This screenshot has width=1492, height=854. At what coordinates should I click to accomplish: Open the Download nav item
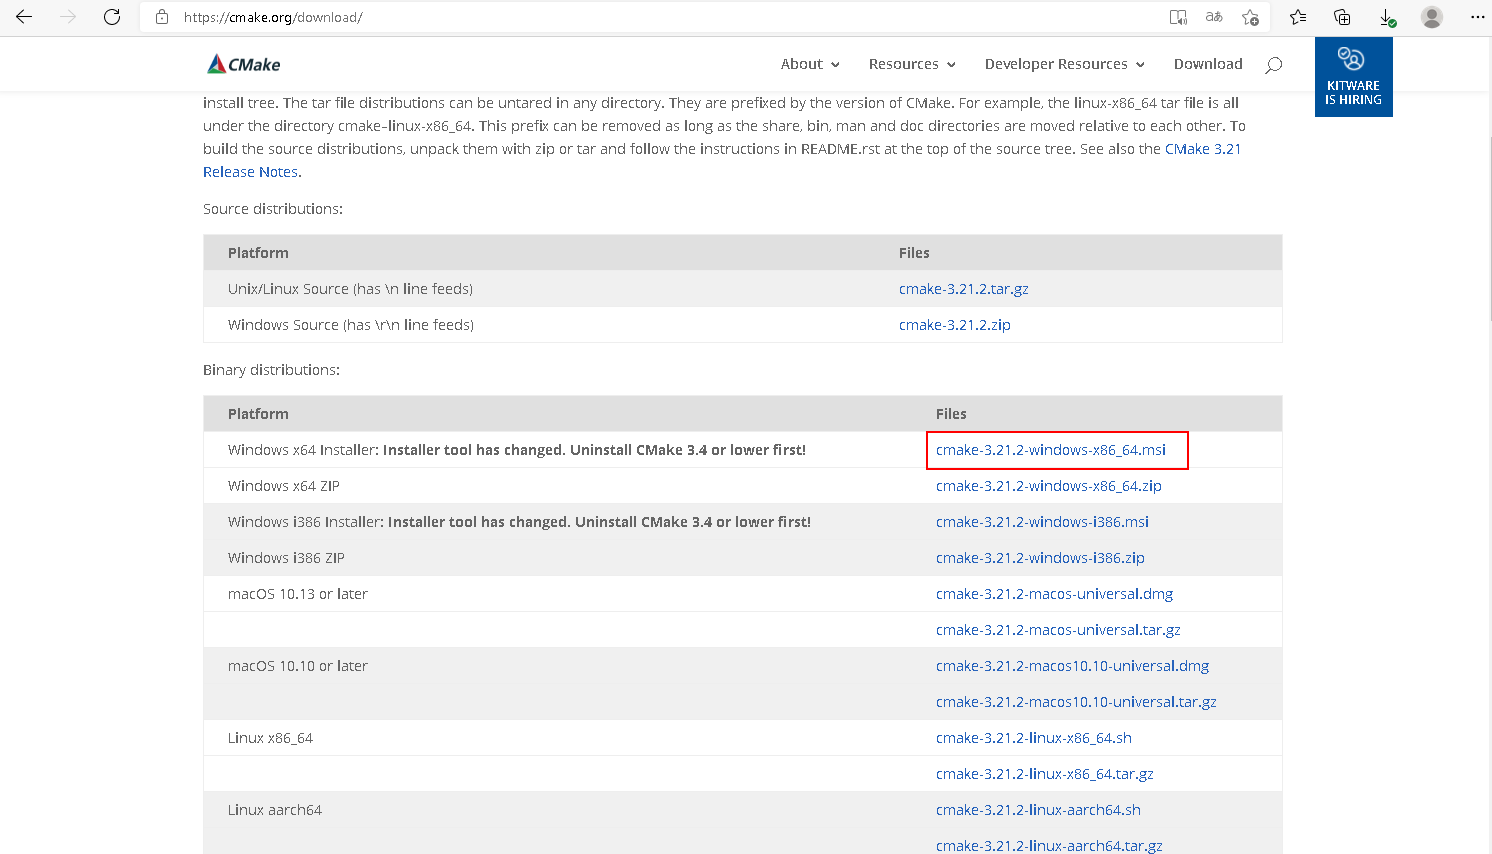(x=1208, y=64)
